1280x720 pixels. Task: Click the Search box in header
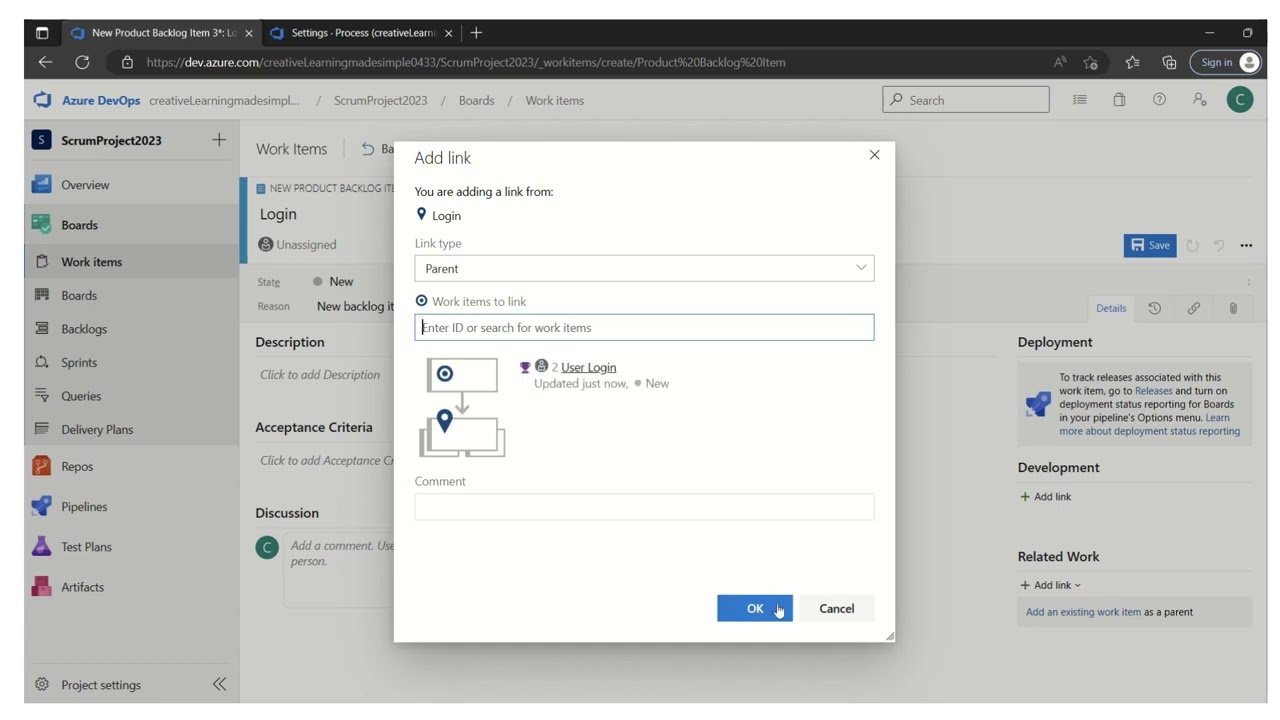point(966,100)
